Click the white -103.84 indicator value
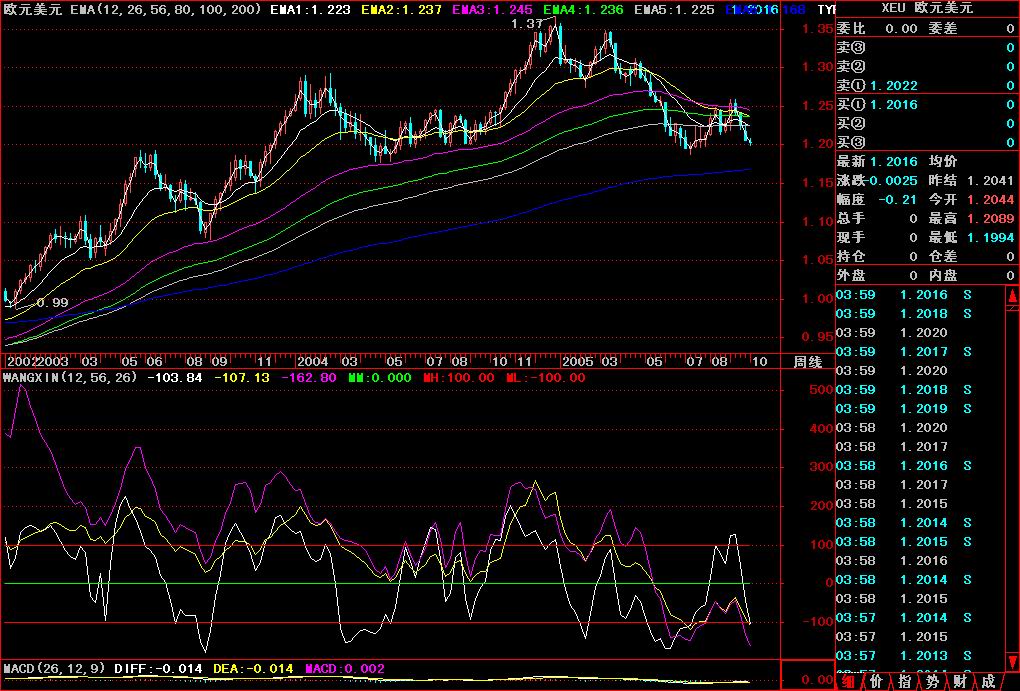Screen dimensions: 1020x691 tap(175, 377)
